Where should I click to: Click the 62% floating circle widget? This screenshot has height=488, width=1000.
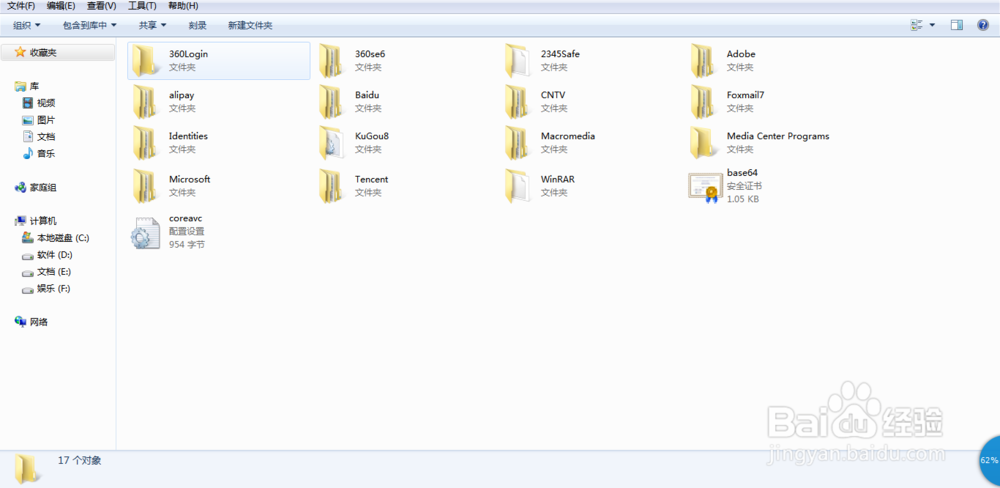pos(989,460)
